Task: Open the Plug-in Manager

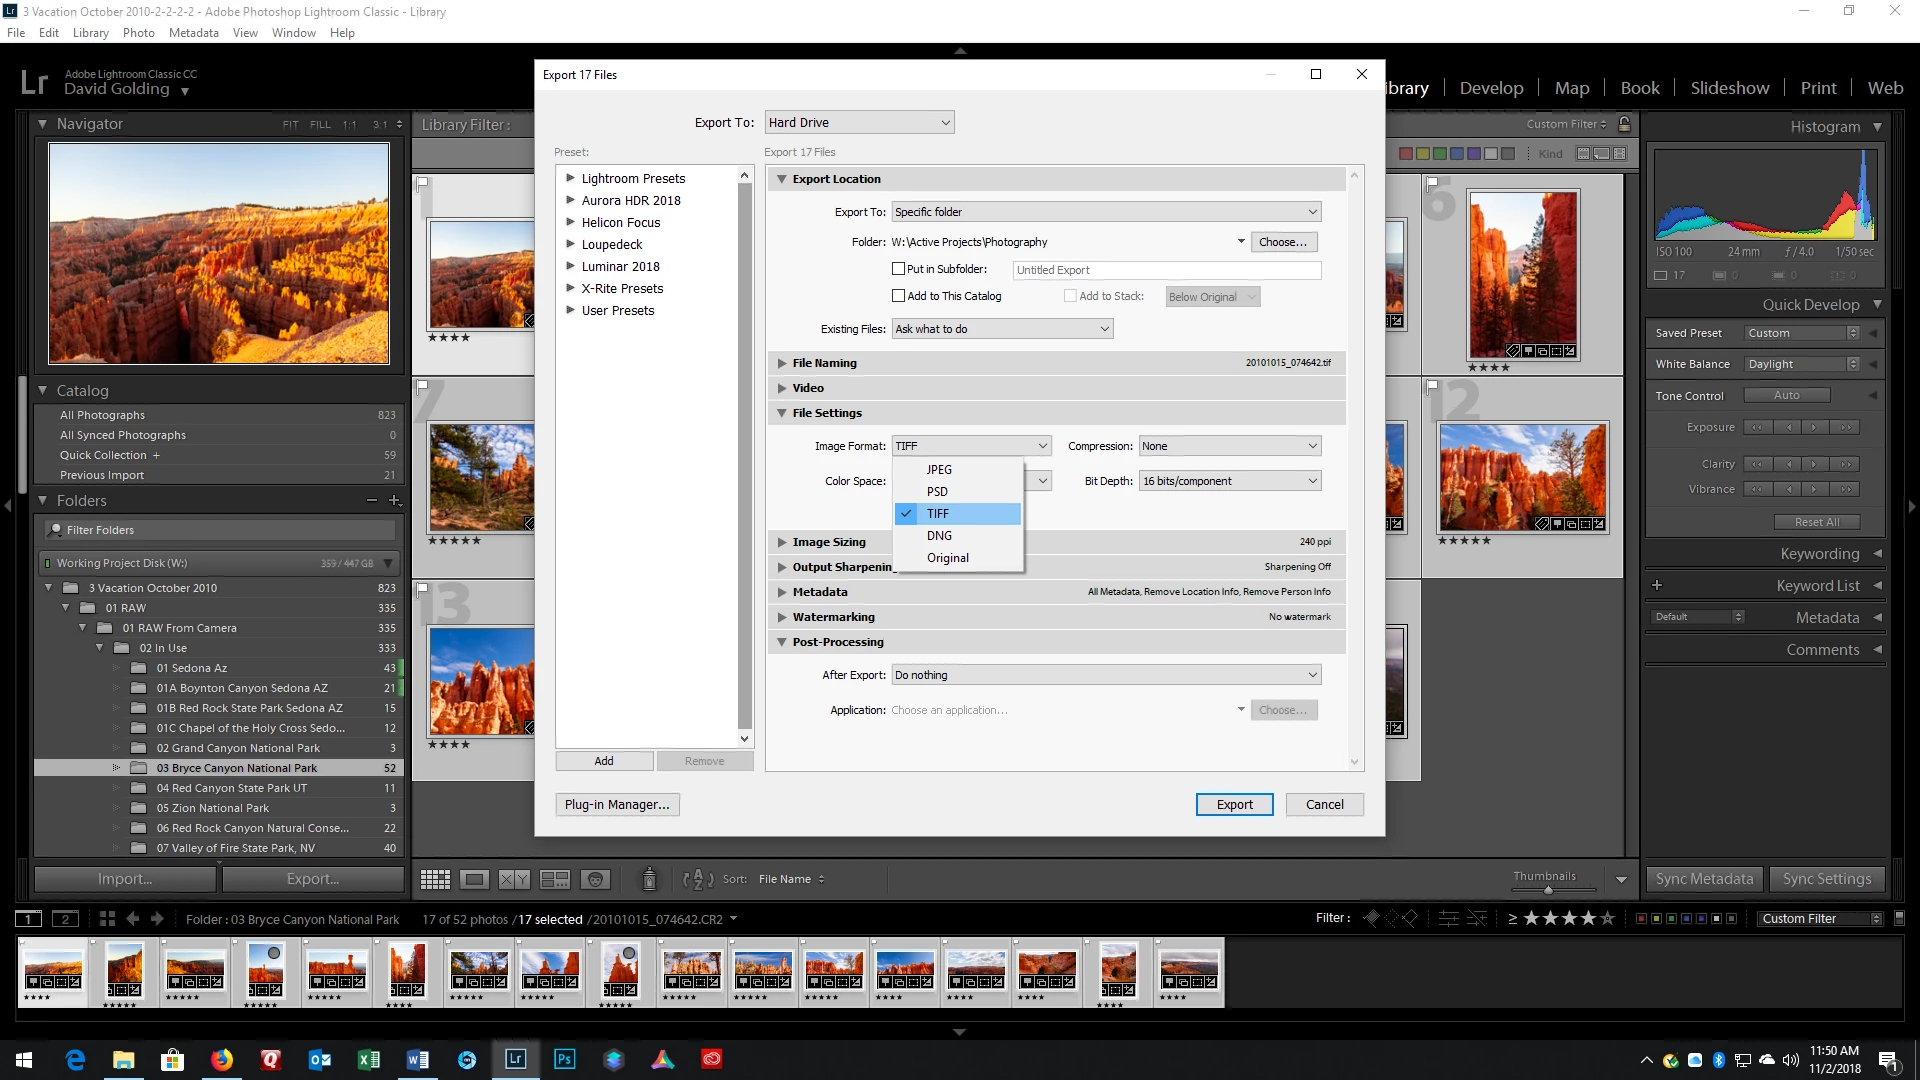Action: 617,804
